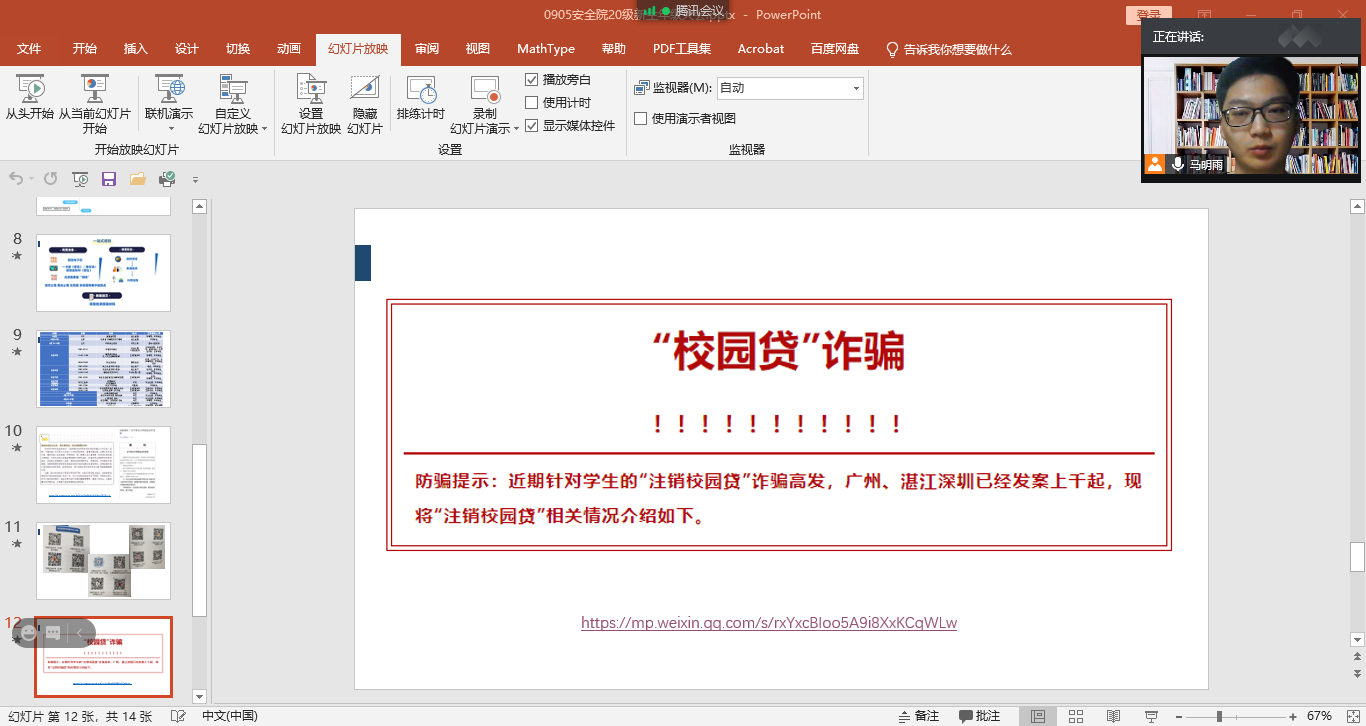Open the 监视器 monitor dropdown

click(x=855, y=87)
